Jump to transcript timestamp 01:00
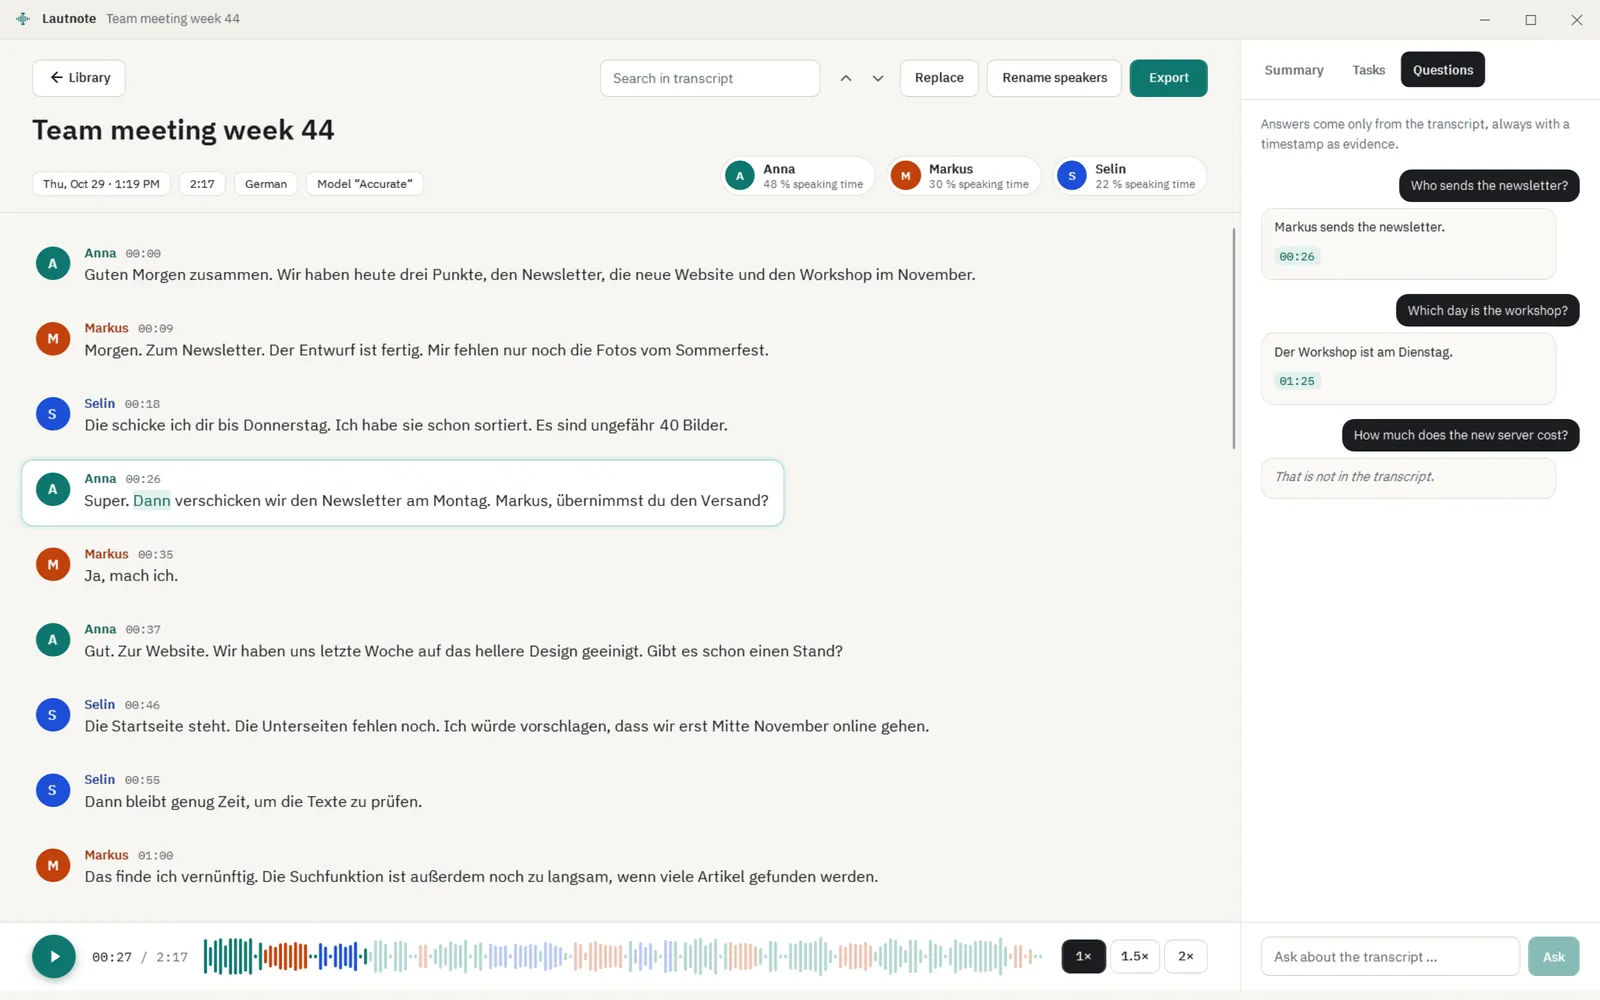This screenshot has height=1000, width=1600. coord(155,856)
